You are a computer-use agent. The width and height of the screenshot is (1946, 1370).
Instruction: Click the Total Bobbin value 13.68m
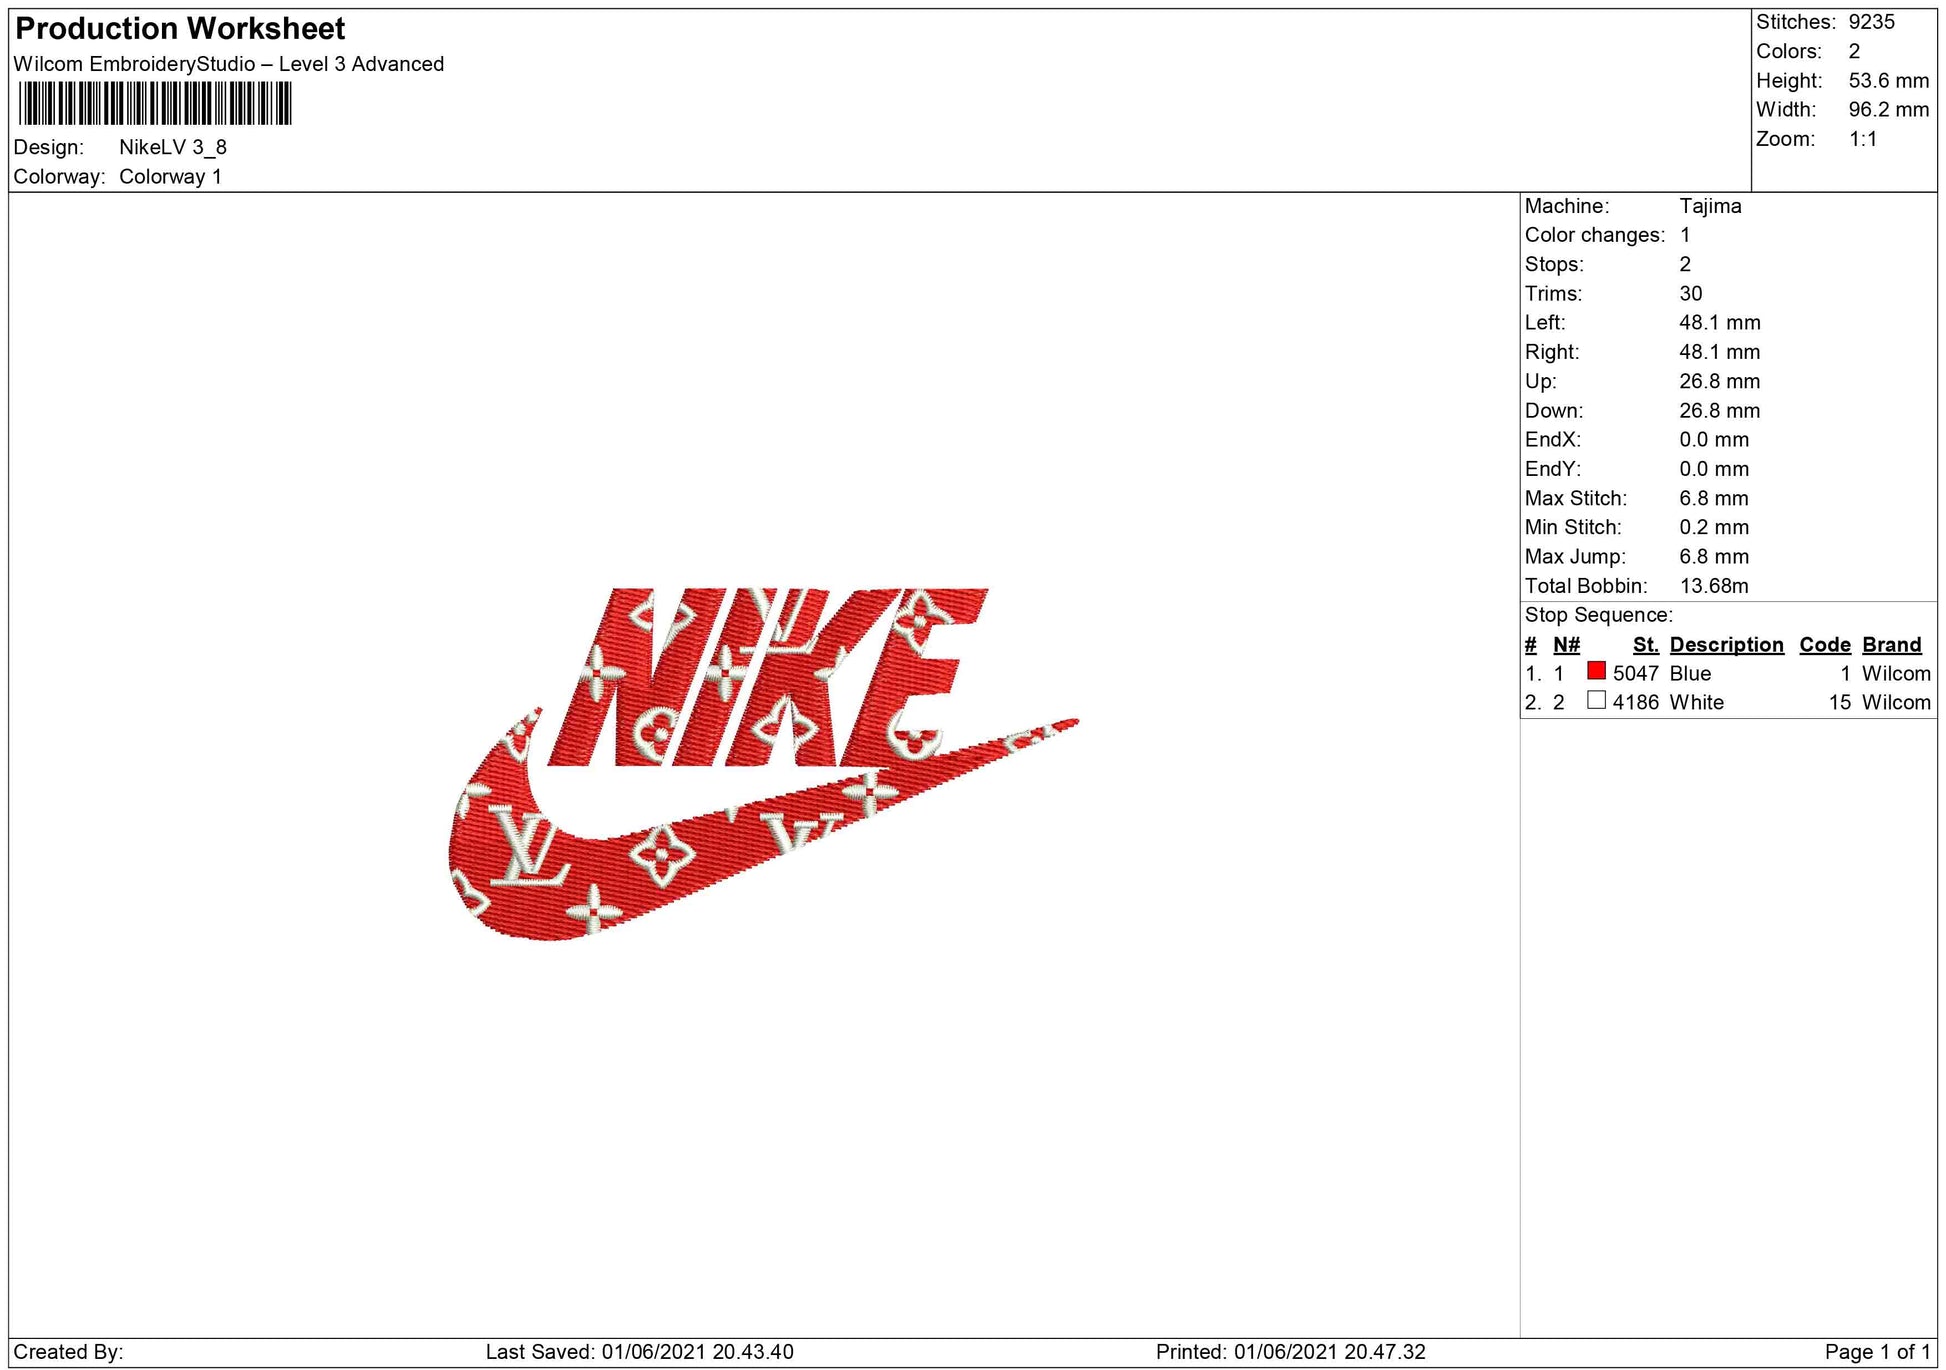[x=1713, y=586]
